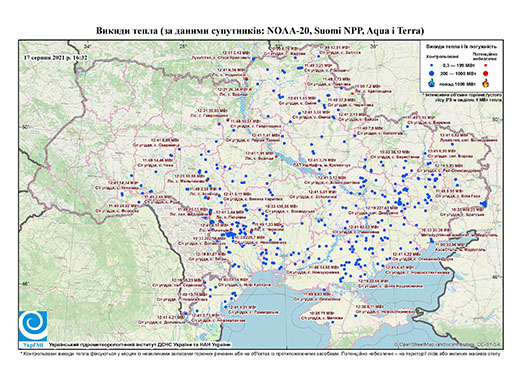Select the large blue circle legend symbol
This screenshot has height=368, width=520.
(432, 73)
